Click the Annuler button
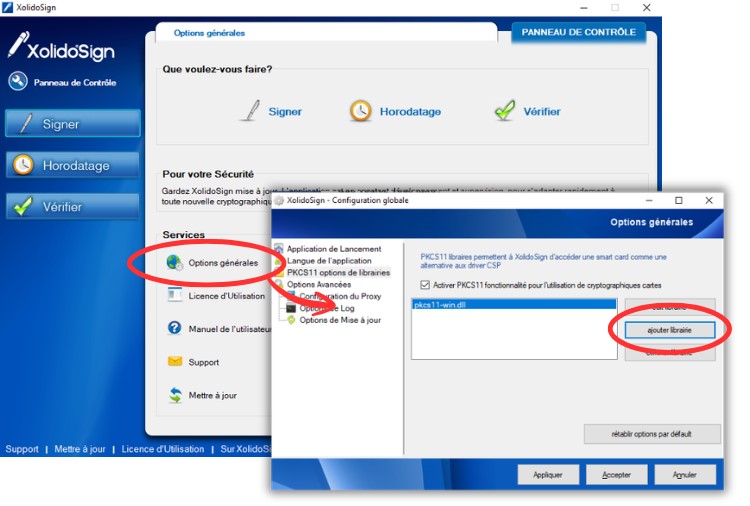 [685, 474]
